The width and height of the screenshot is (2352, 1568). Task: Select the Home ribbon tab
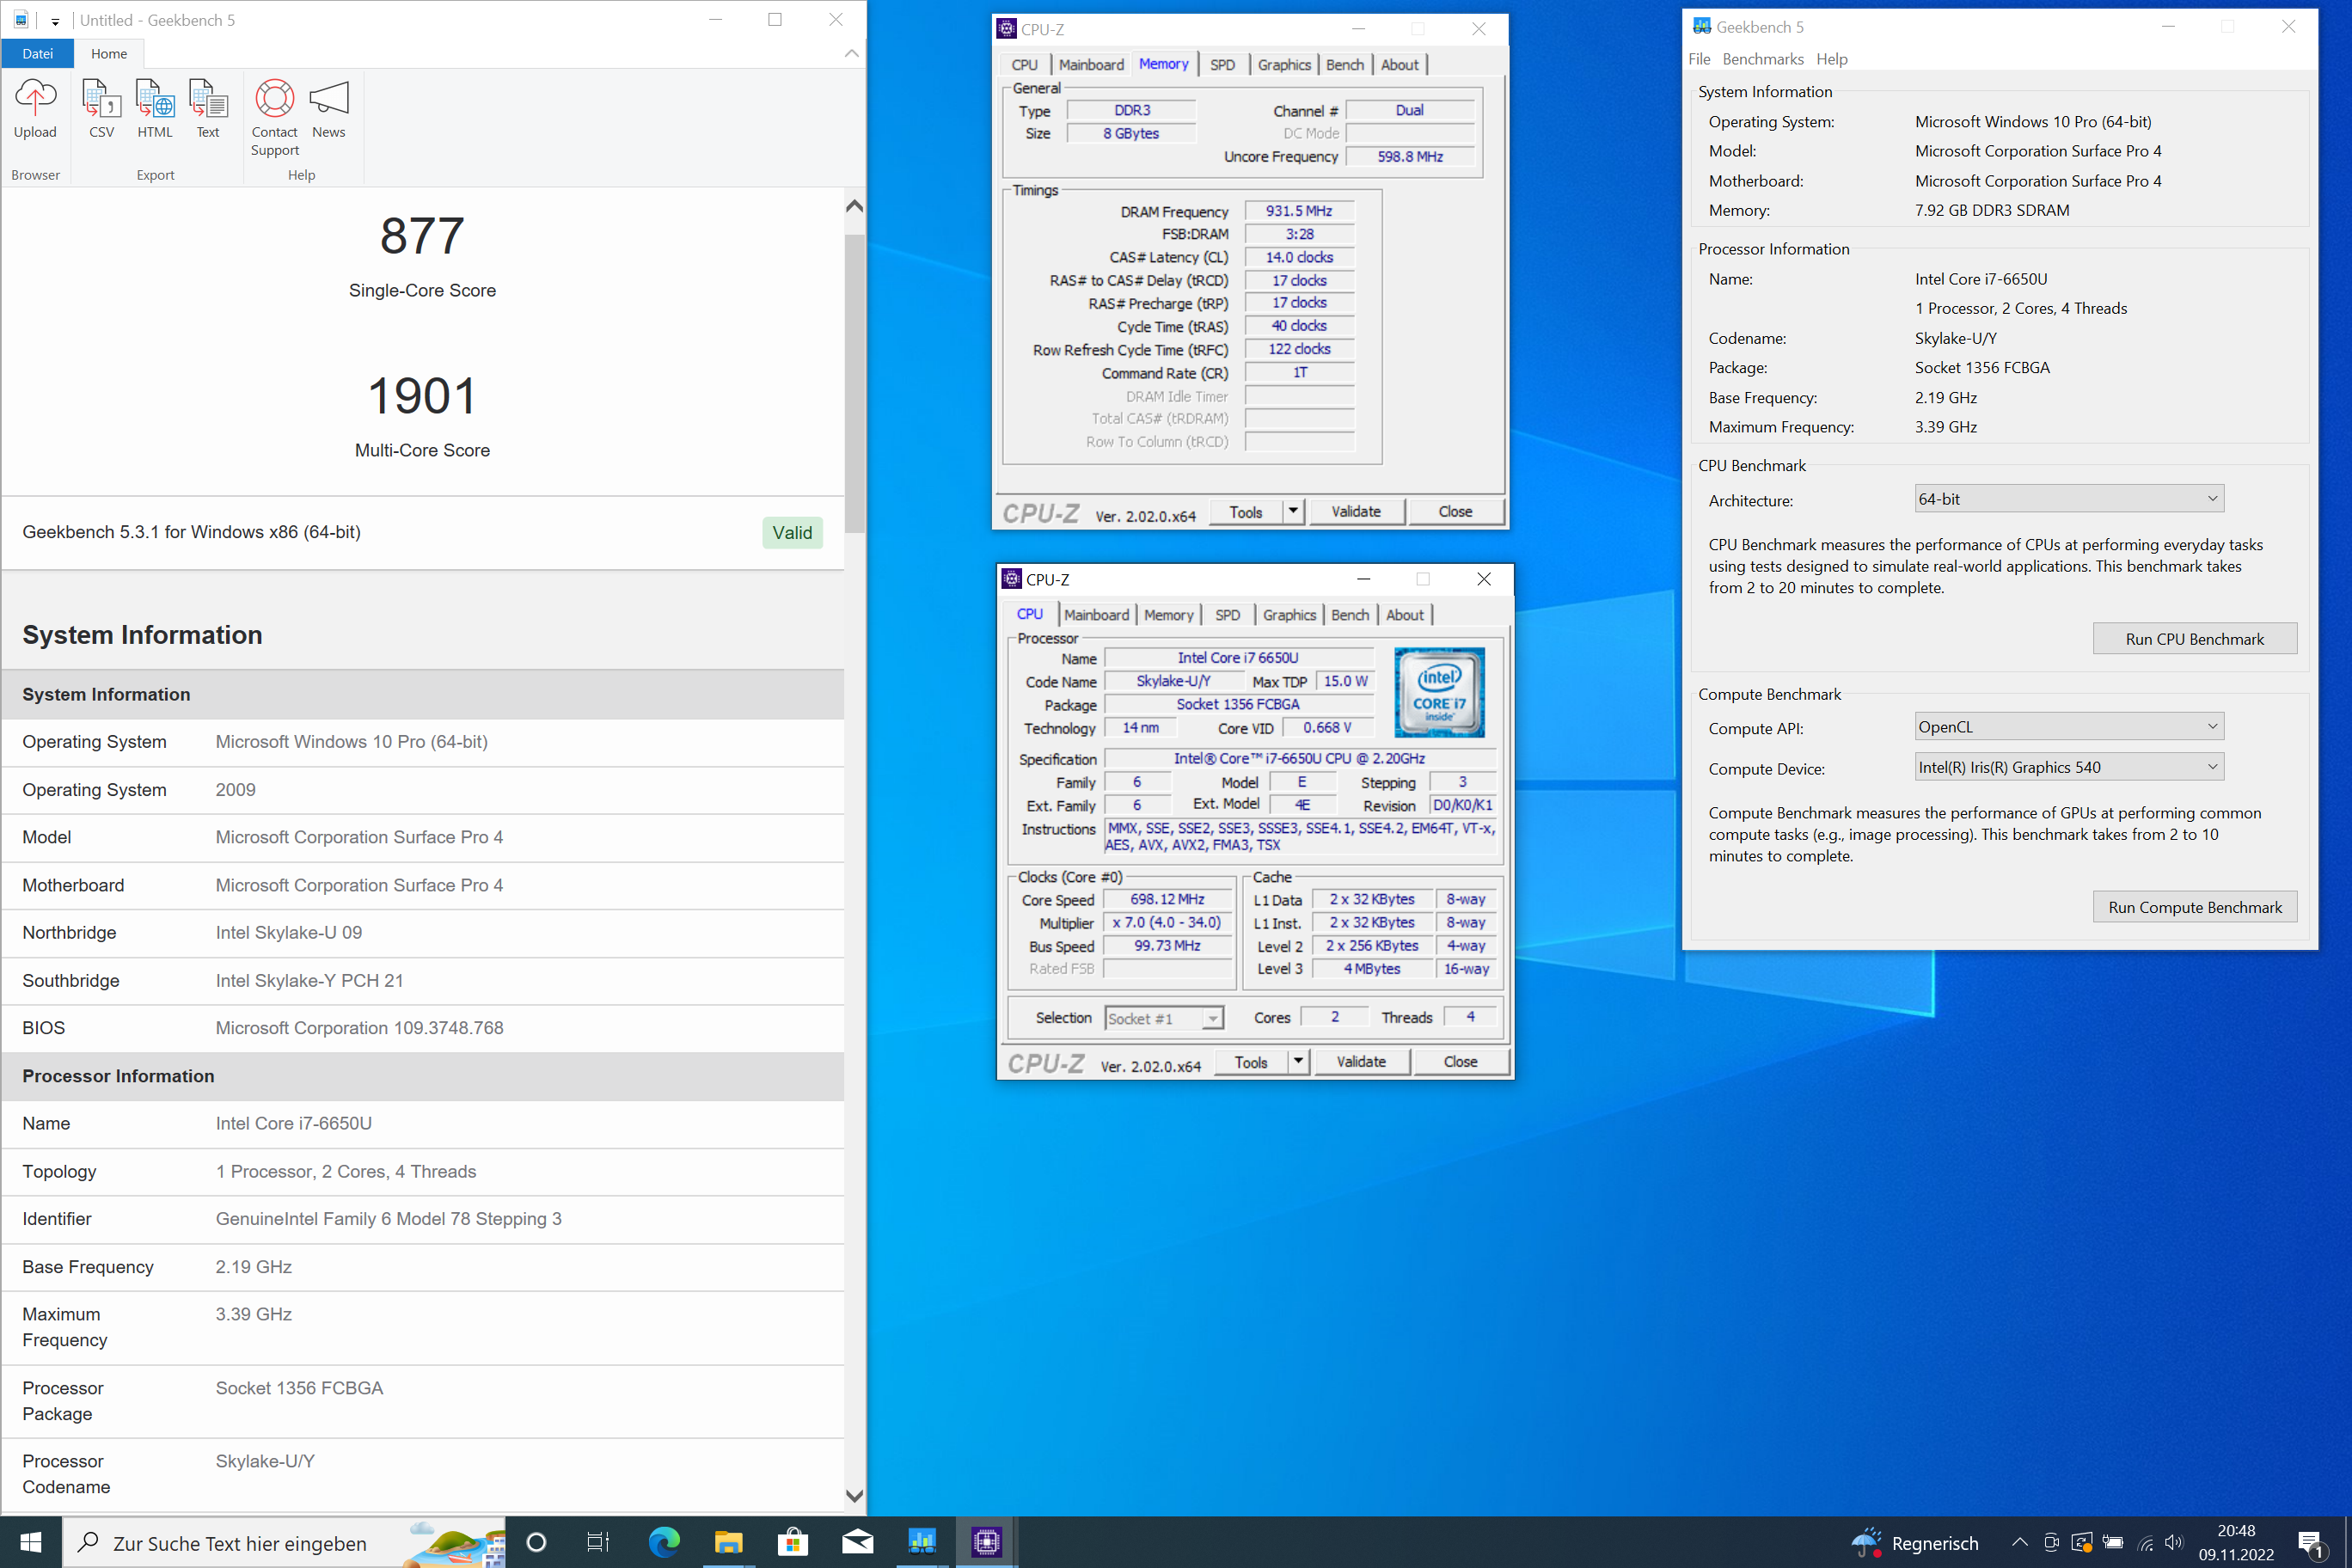pos(109,53)
